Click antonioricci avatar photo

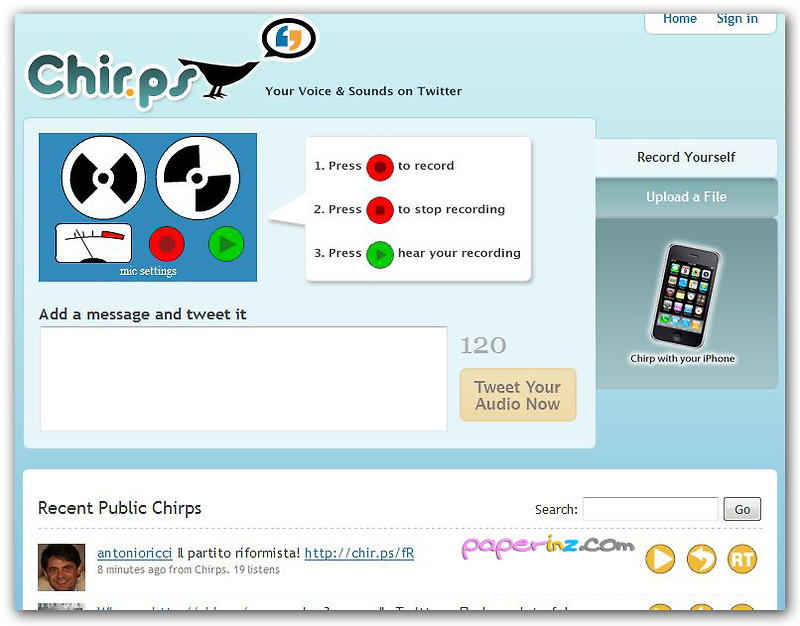[62, 567]
